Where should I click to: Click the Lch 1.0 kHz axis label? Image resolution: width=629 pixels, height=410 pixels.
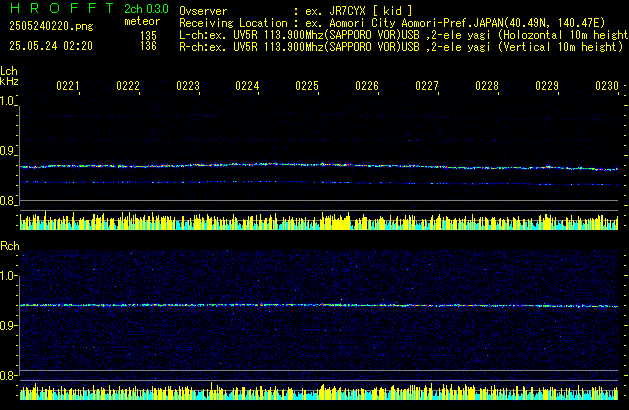click(7, 101)
